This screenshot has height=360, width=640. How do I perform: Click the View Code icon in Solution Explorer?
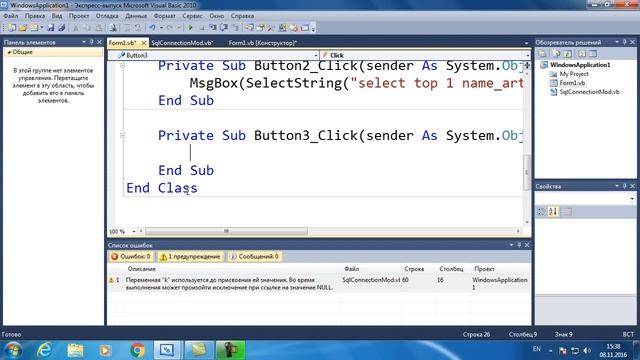(x=582, y=53)
